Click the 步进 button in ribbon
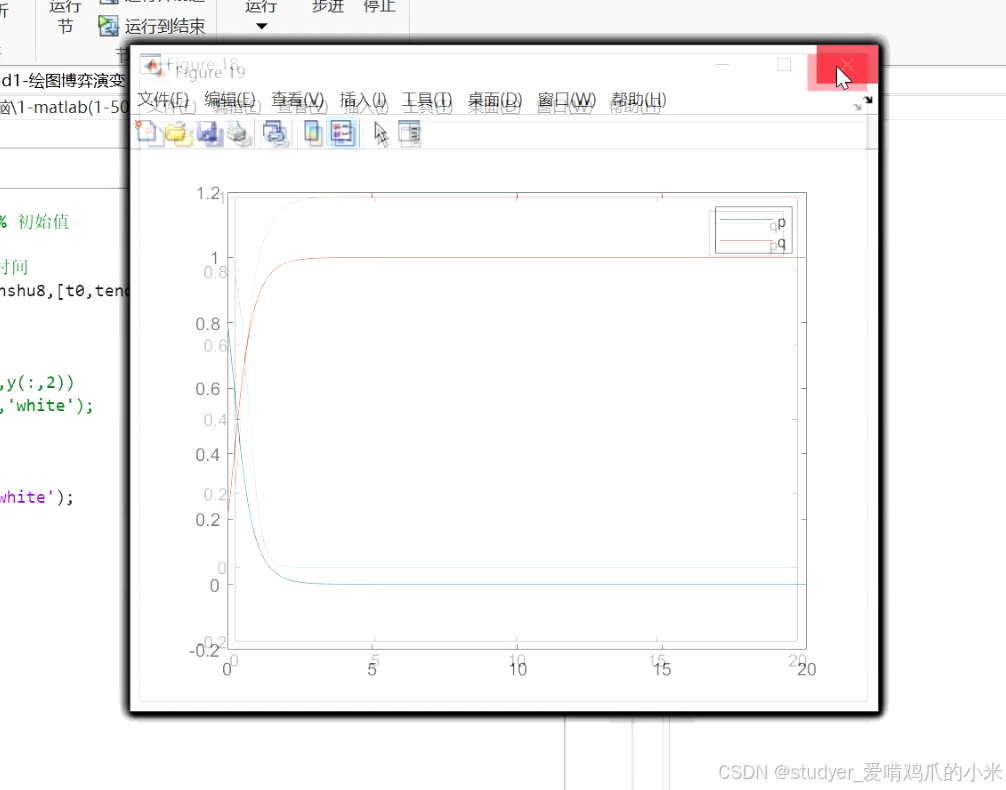Screen dimensions: 1006x790 point(328,7)
